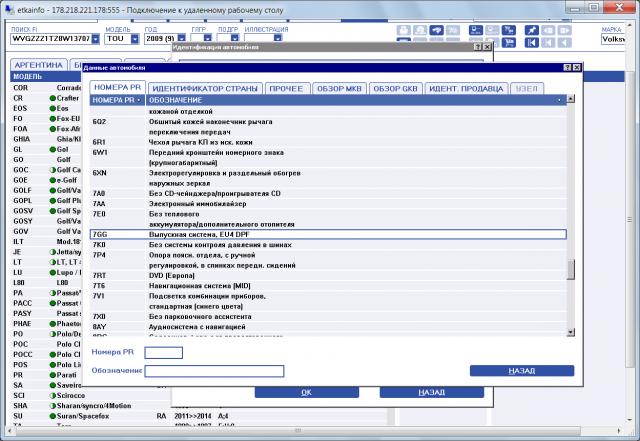Viewport: 640px width, 441px height.
Task: Click the etkainfo window title bar icon
Action: point(9,9)
